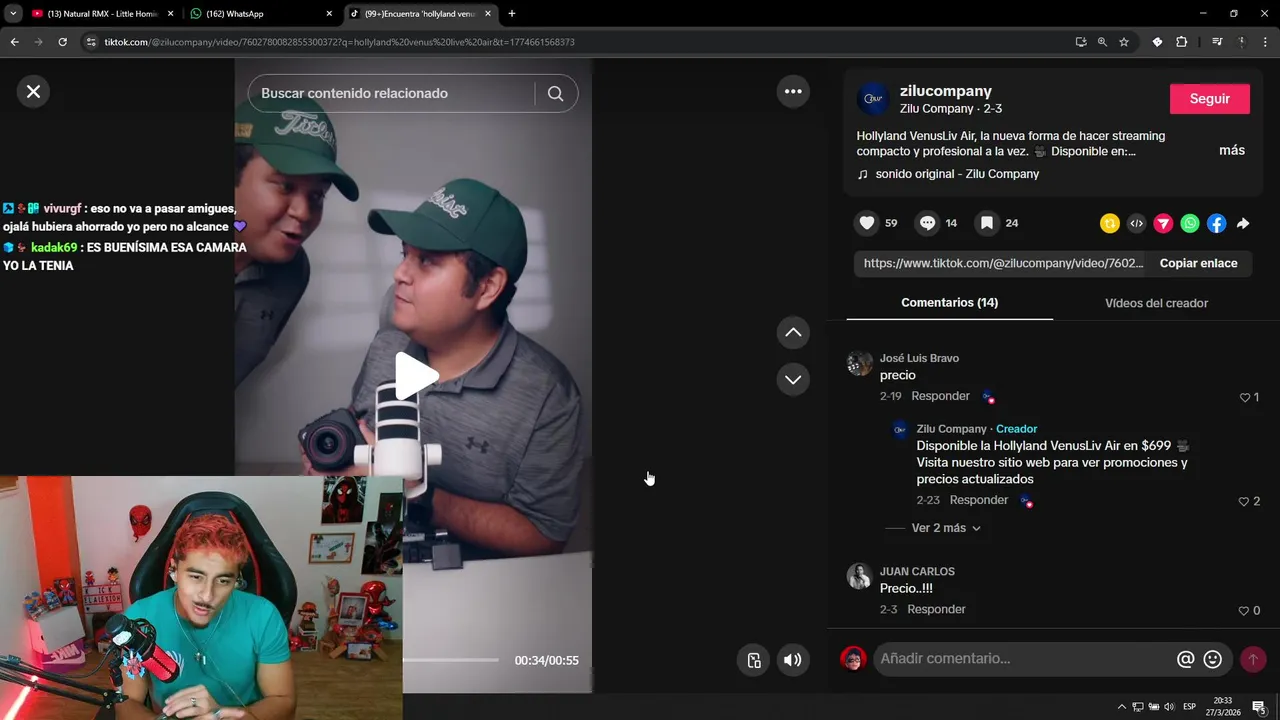Open the taskbar volume speaker icon
Viewport: 1280px width, 720px height.
click(x=1169, y=707)
